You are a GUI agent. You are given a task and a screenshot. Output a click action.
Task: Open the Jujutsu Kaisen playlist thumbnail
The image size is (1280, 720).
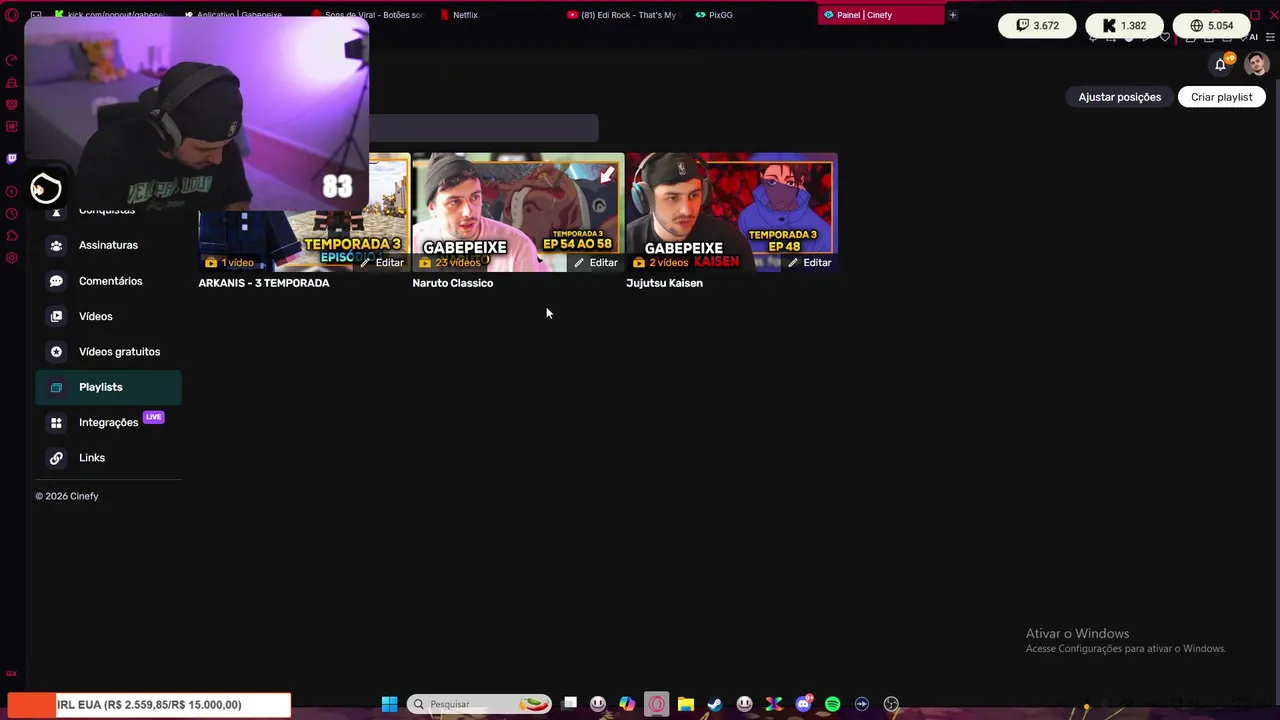(x=732, y=212)
